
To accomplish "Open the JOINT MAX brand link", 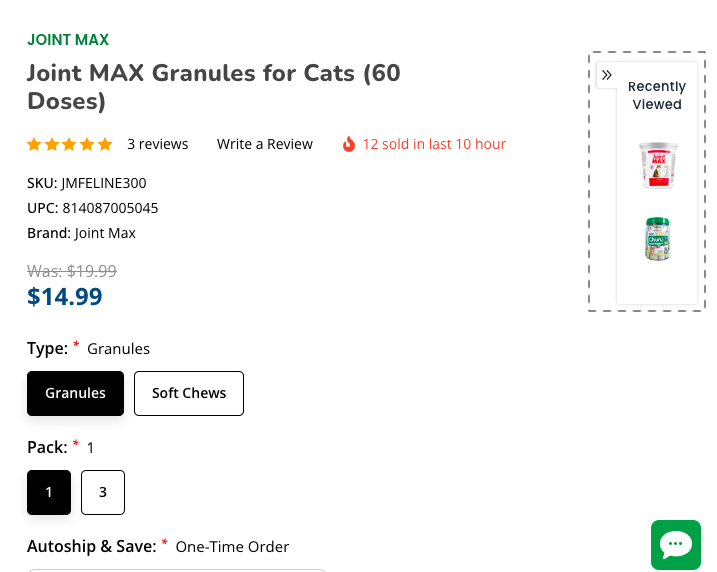I will tap(68, 40).
